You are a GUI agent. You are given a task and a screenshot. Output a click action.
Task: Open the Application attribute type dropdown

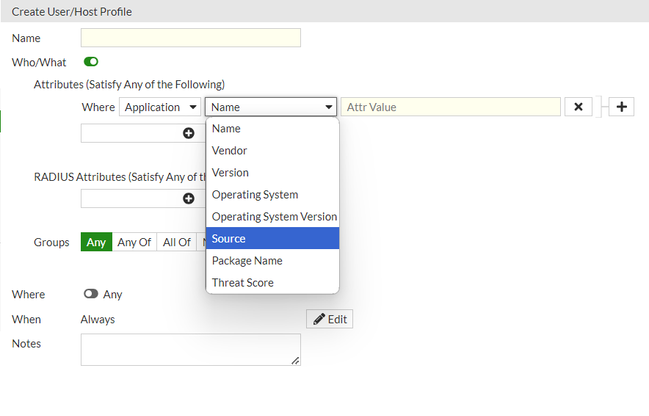coord(160,107)
